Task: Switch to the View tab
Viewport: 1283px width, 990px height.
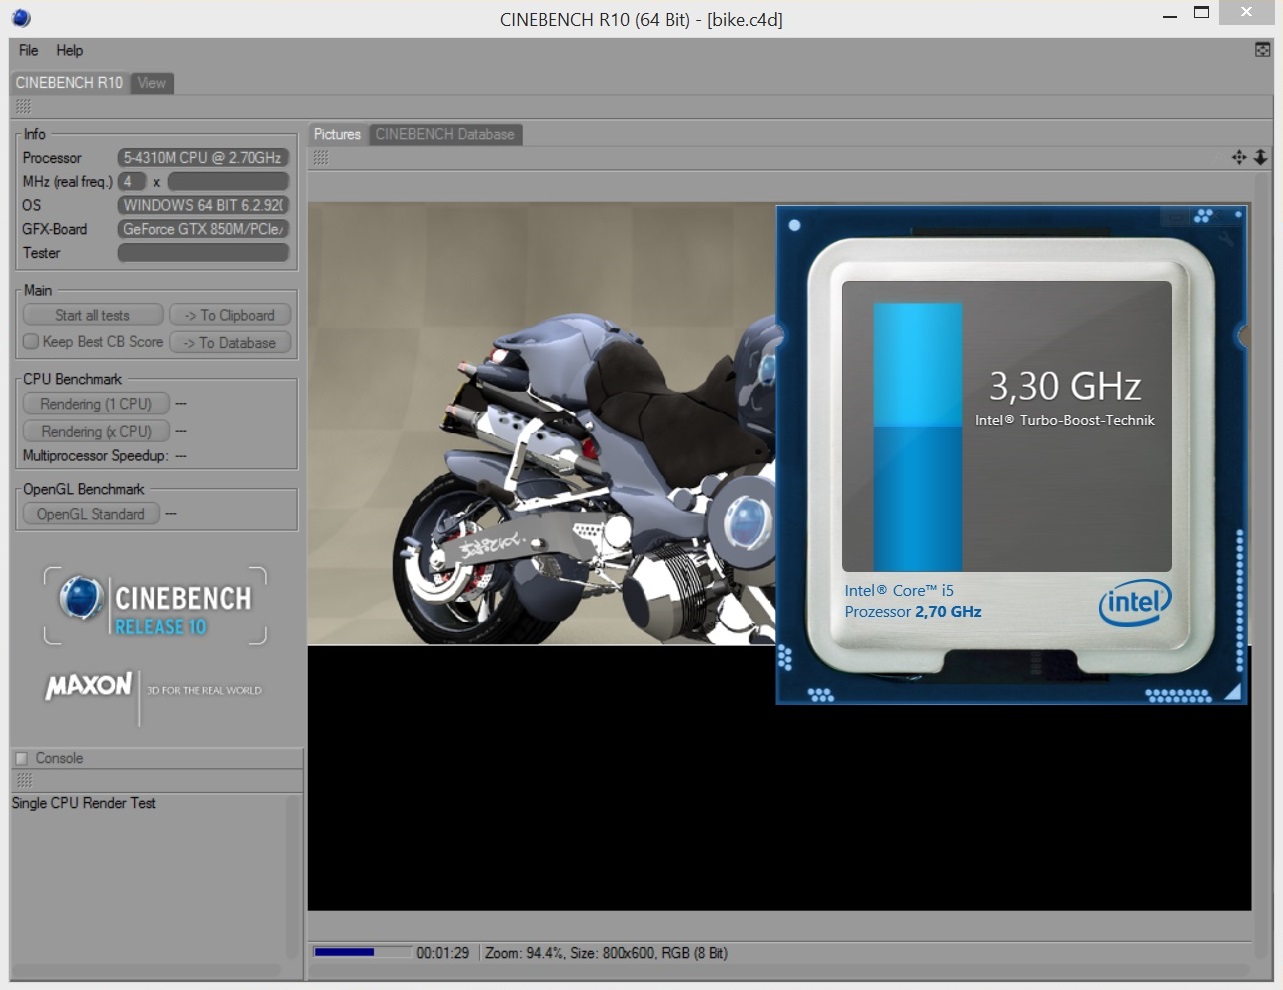Action: click(x=152, y=83)
